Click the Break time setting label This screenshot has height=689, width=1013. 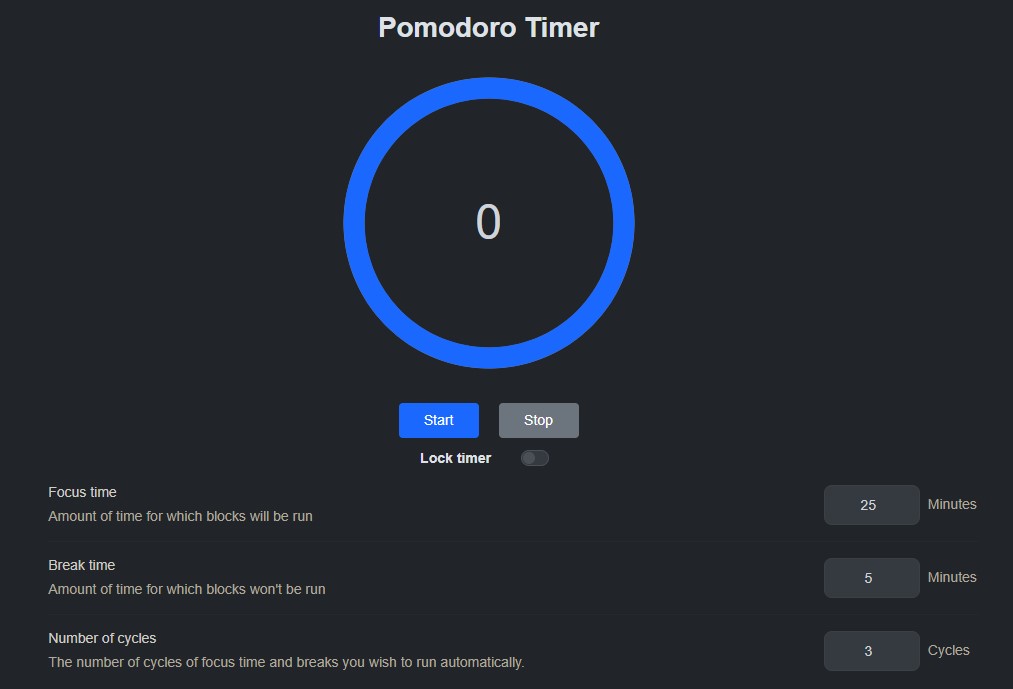click(81, 565)
